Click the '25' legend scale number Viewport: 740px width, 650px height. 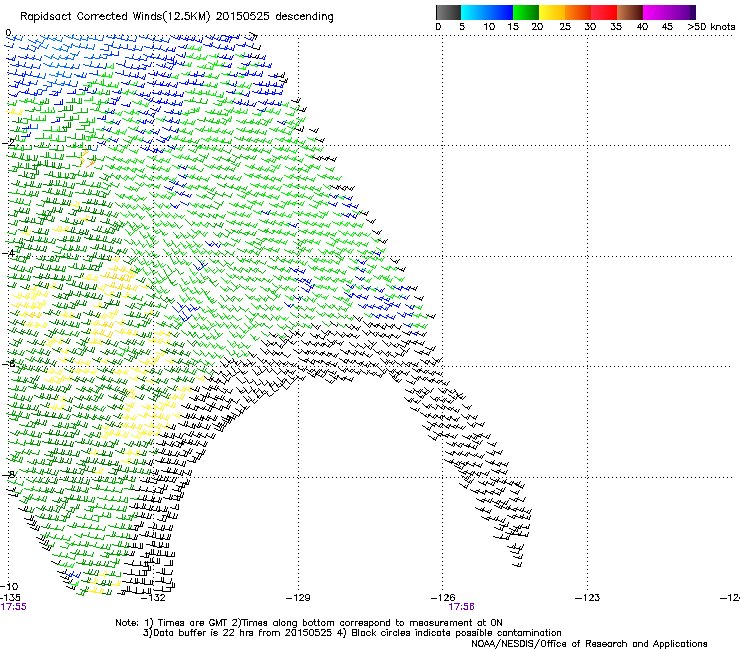pos(565,27)
